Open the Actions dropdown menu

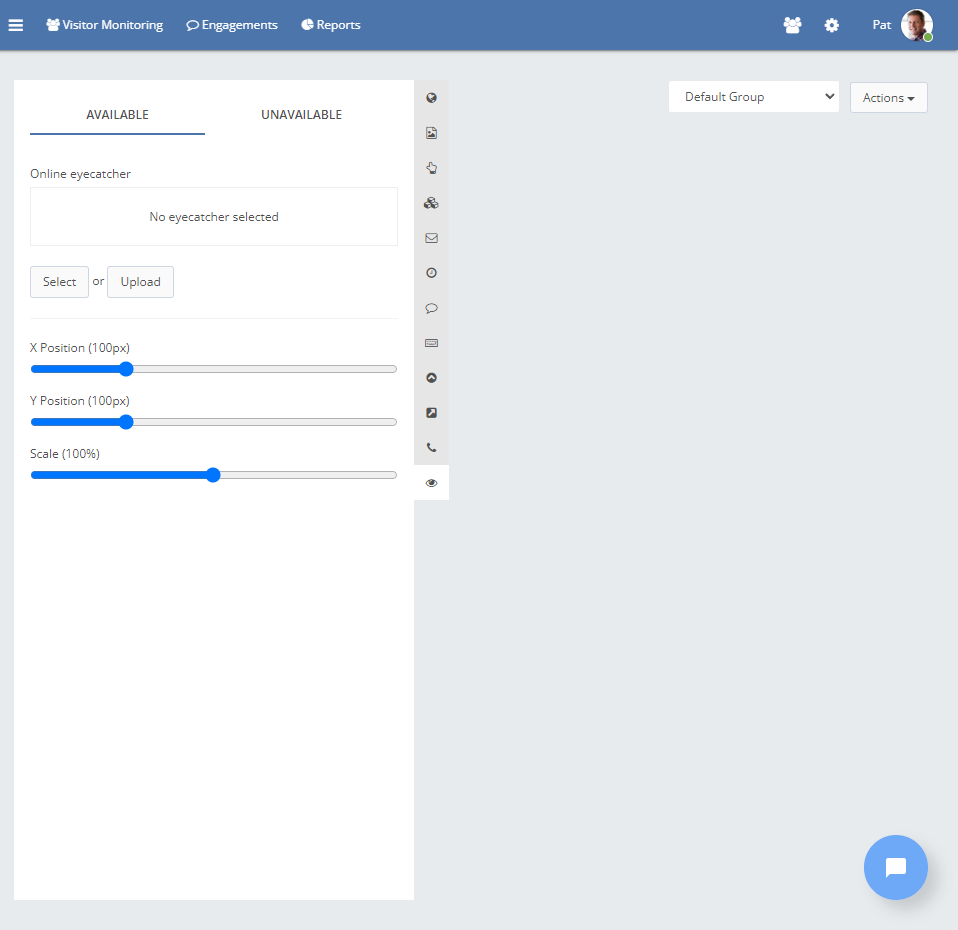[888, 98]
